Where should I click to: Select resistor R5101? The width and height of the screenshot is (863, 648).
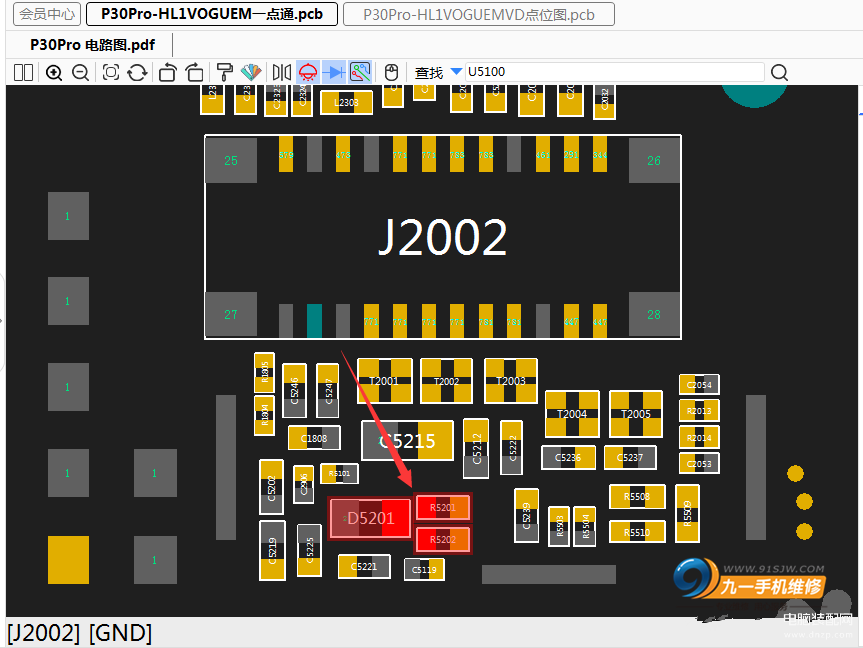339,473
